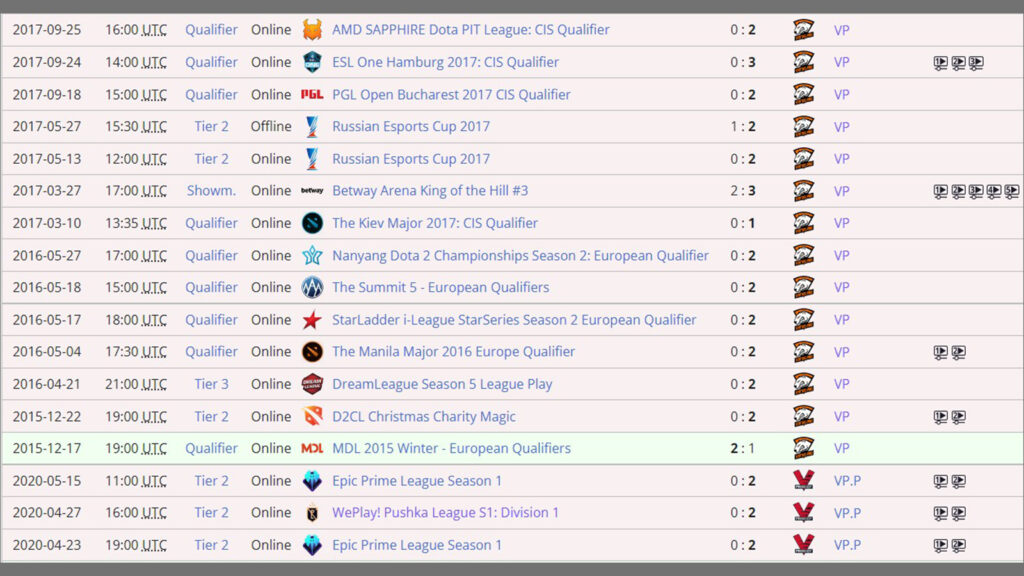Click the MDL 2015 Winter logo icon
Screen dimensions: 1024x576
312,448
